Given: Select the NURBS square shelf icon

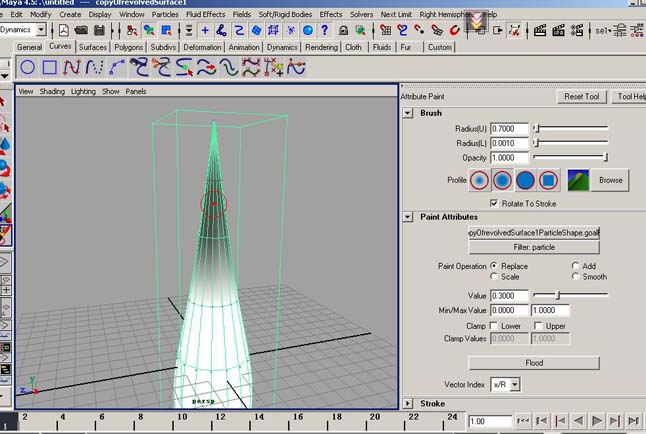Looking at the screenshot, I should pos(50,67).
